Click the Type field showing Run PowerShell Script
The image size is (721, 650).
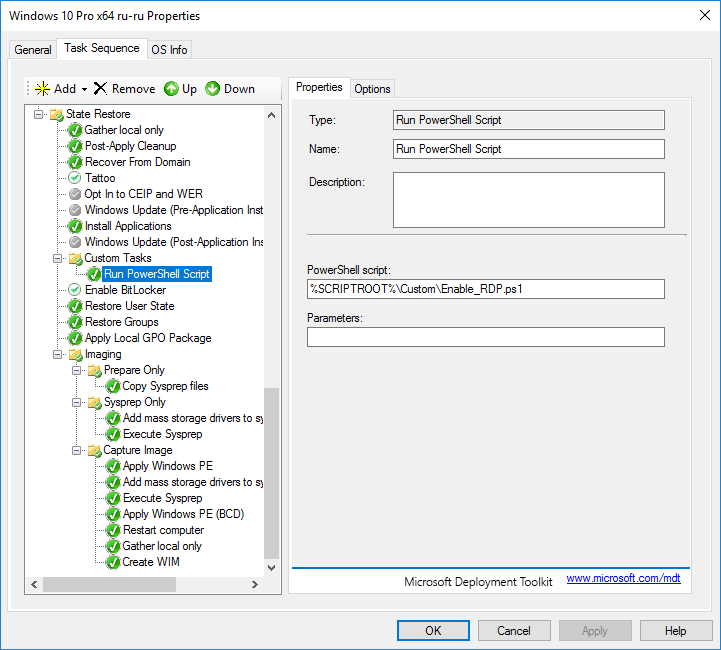click(x=529, y=120)
